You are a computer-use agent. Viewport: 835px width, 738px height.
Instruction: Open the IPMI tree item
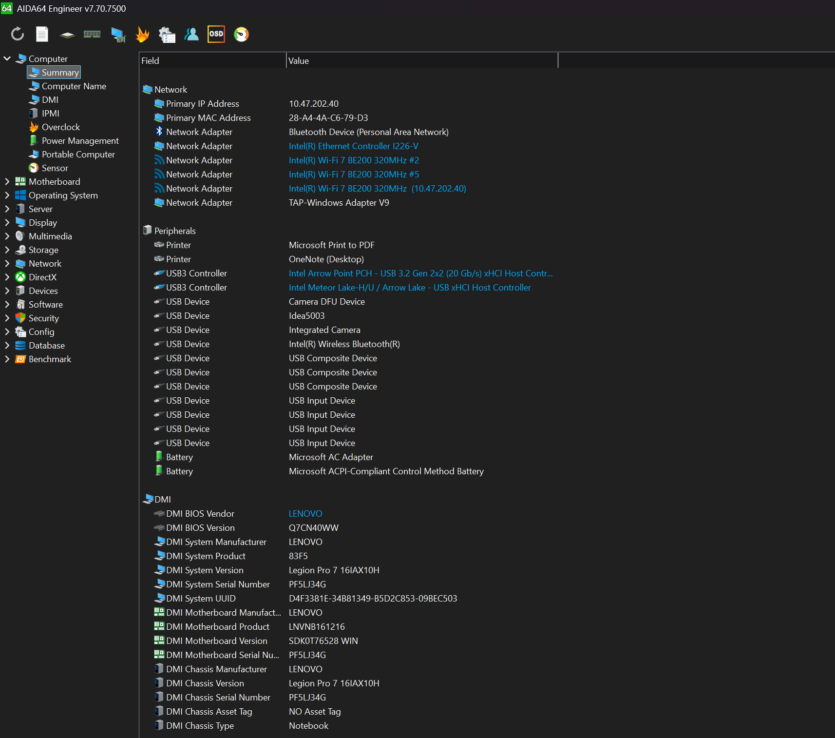(x=44, y=113)
